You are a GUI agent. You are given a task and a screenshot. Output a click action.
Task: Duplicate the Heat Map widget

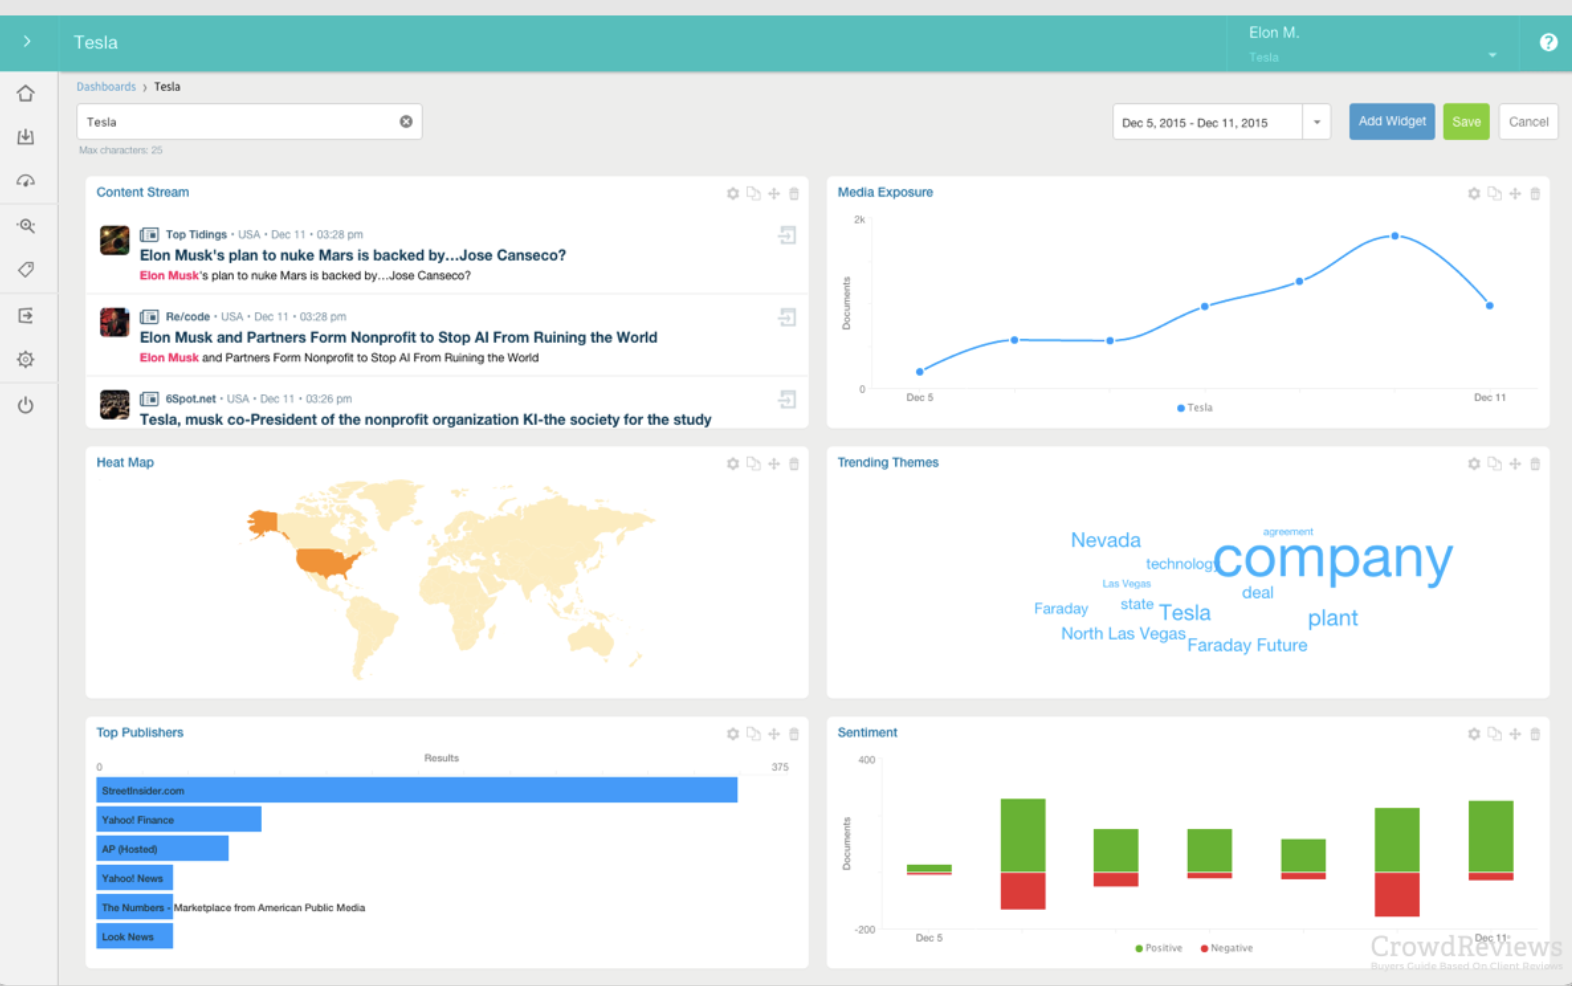point(753,464)
